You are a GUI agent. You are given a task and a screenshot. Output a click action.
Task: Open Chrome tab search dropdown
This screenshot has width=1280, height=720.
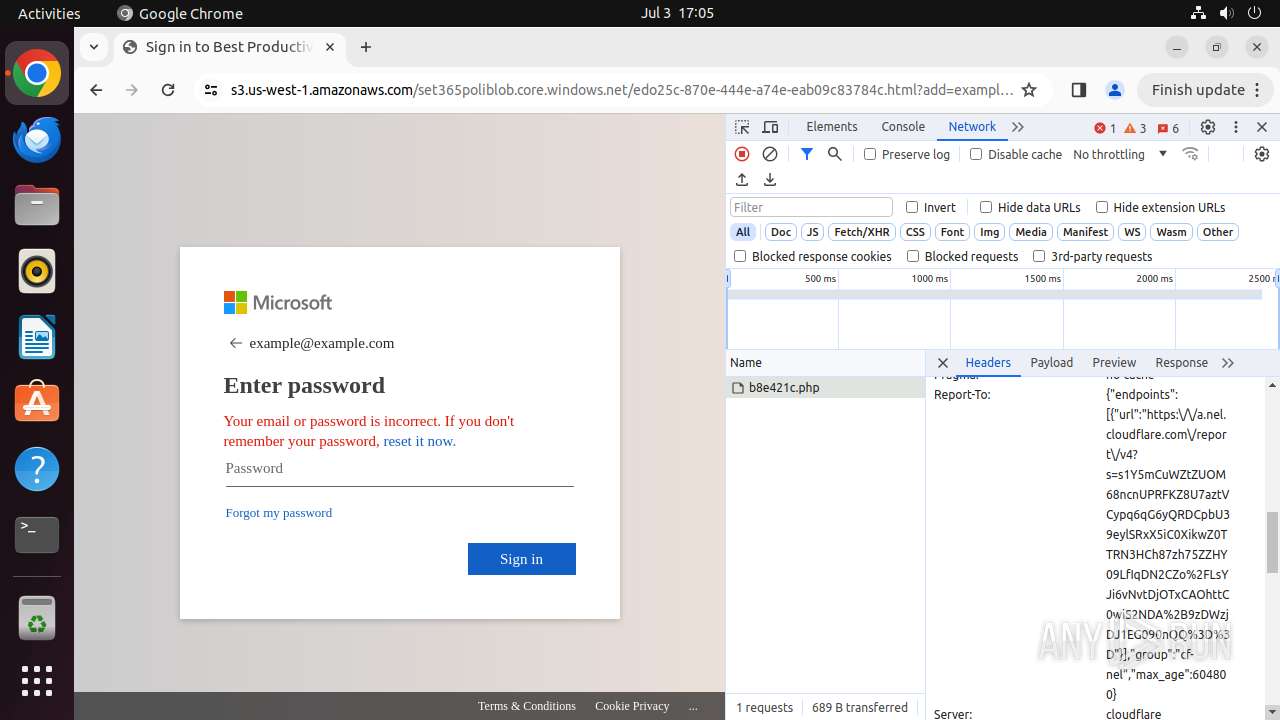[x=93, y=46]
